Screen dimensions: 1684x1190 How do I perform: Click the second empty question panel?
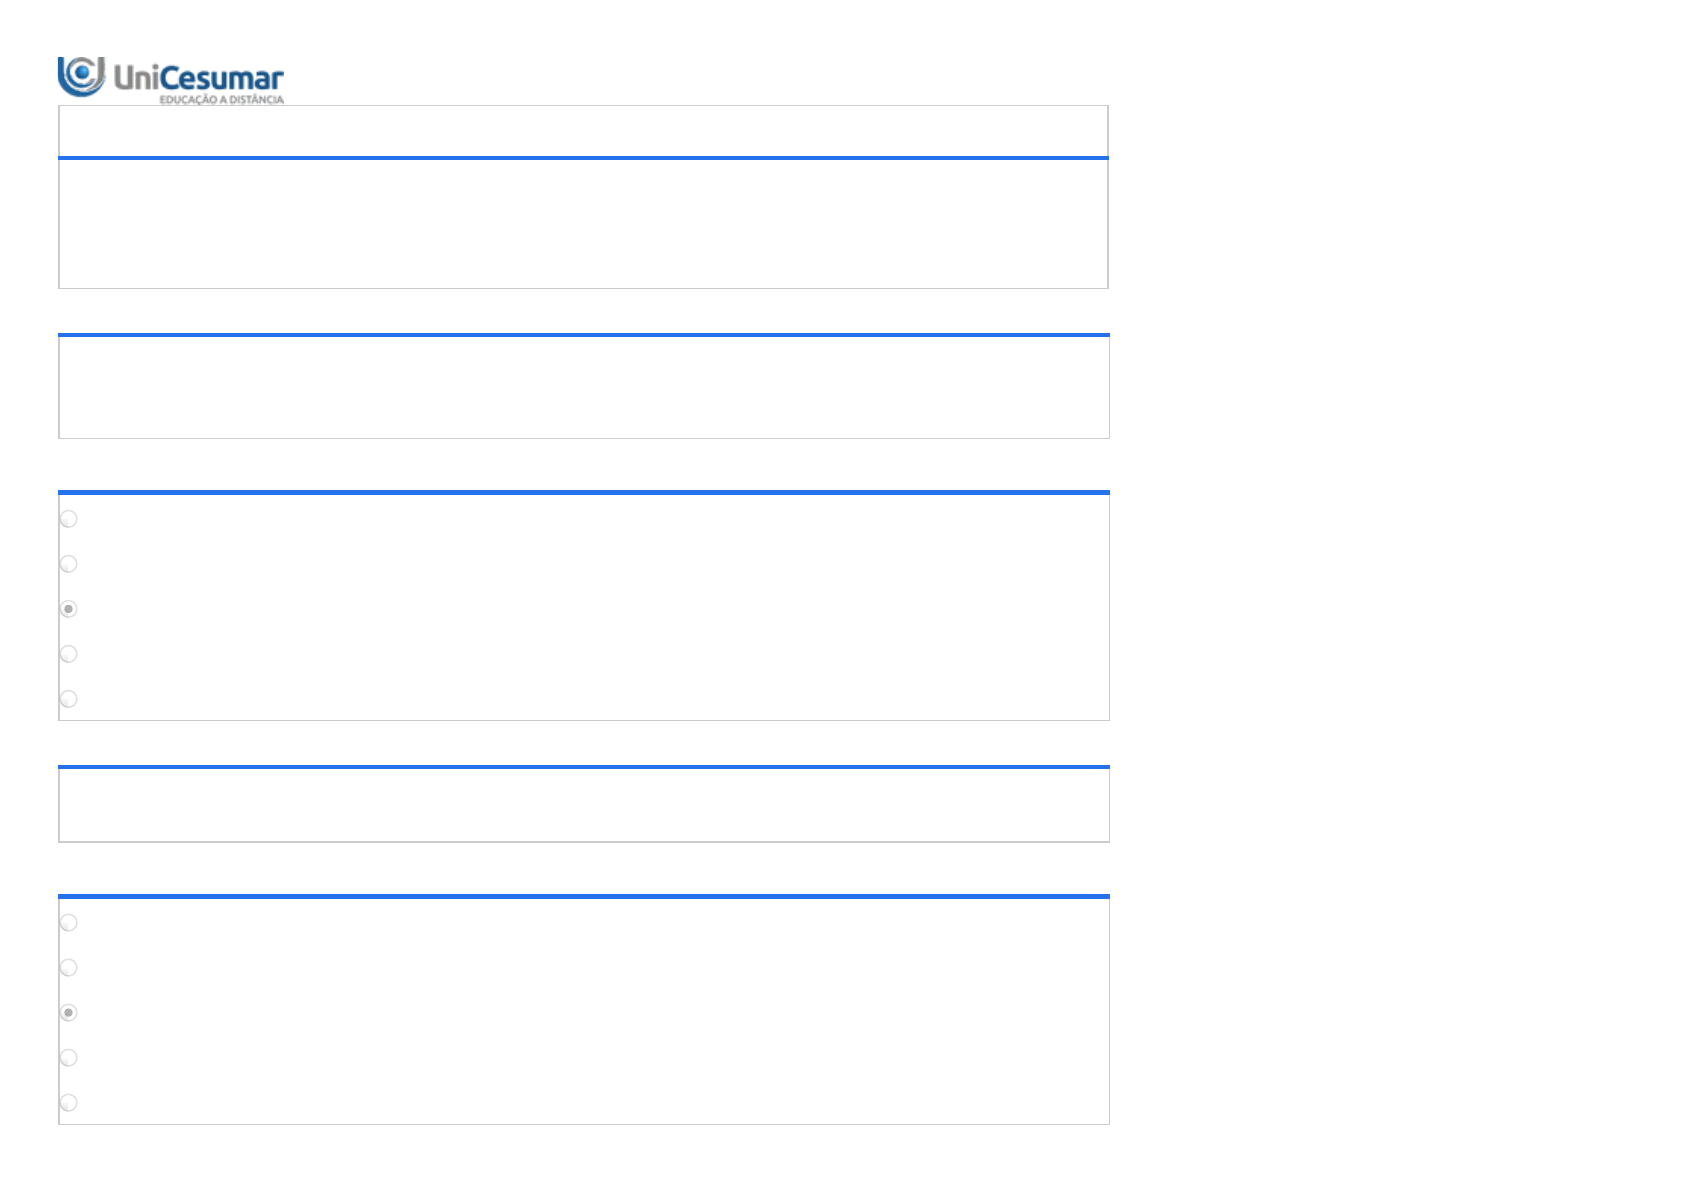click(x=583, y=387)
